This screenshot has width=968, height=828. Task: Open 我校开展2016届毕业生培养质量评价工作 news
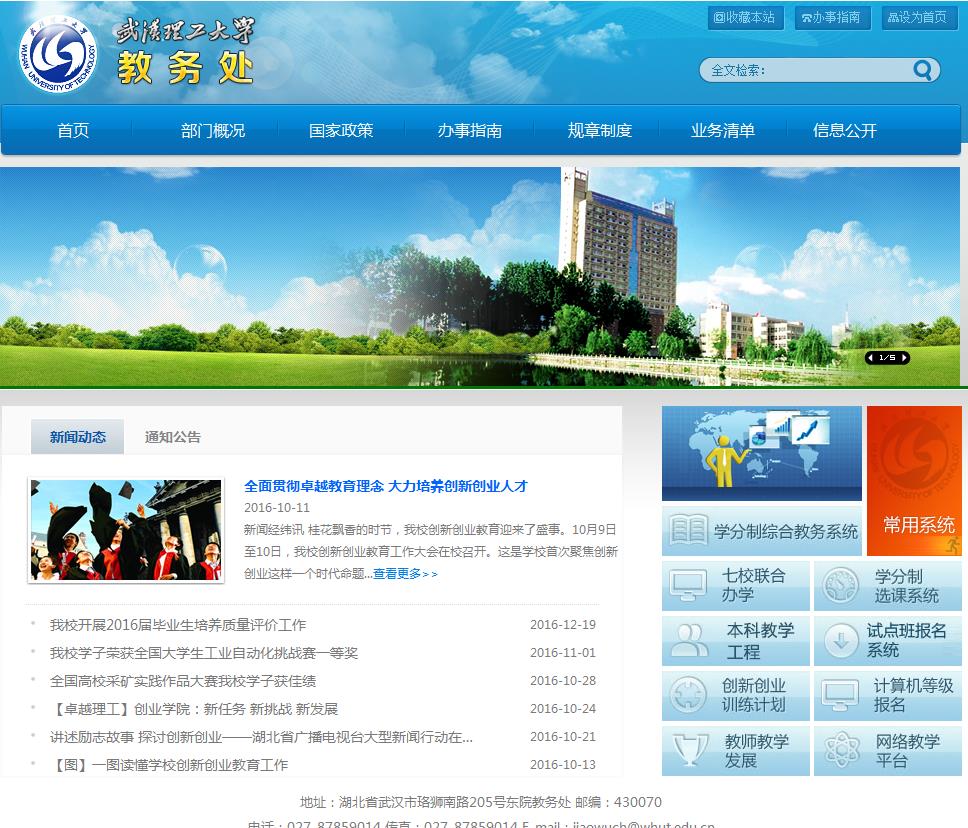coord(178,625)
